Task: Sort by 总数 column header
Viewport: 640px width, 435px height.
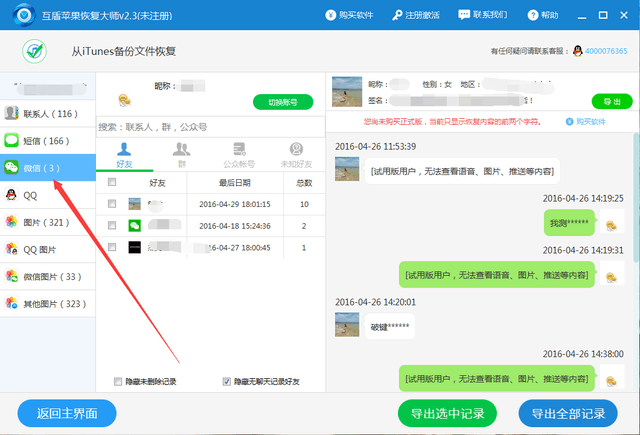Action: pos(304,182)
